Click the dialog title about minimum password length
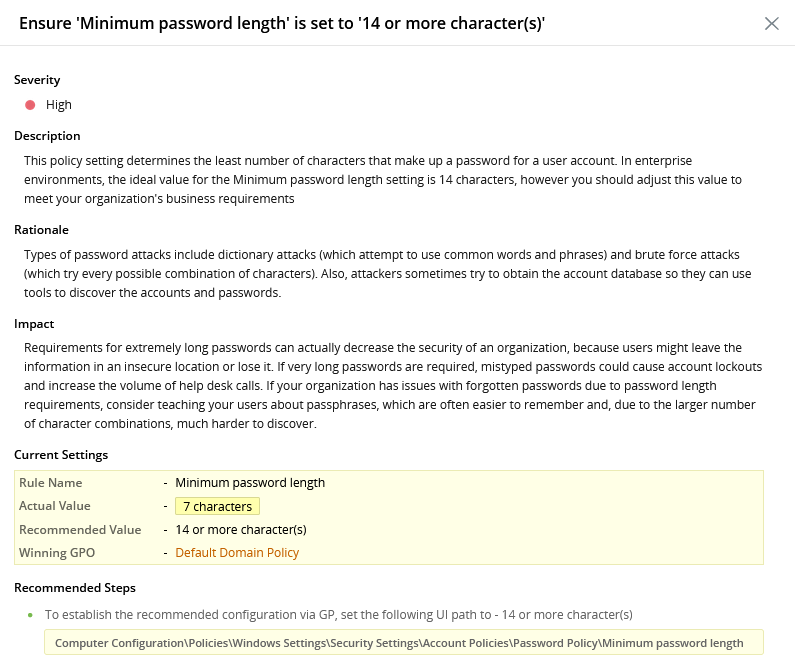The height and width of the screenshot is (668, 795). [282, 24]
